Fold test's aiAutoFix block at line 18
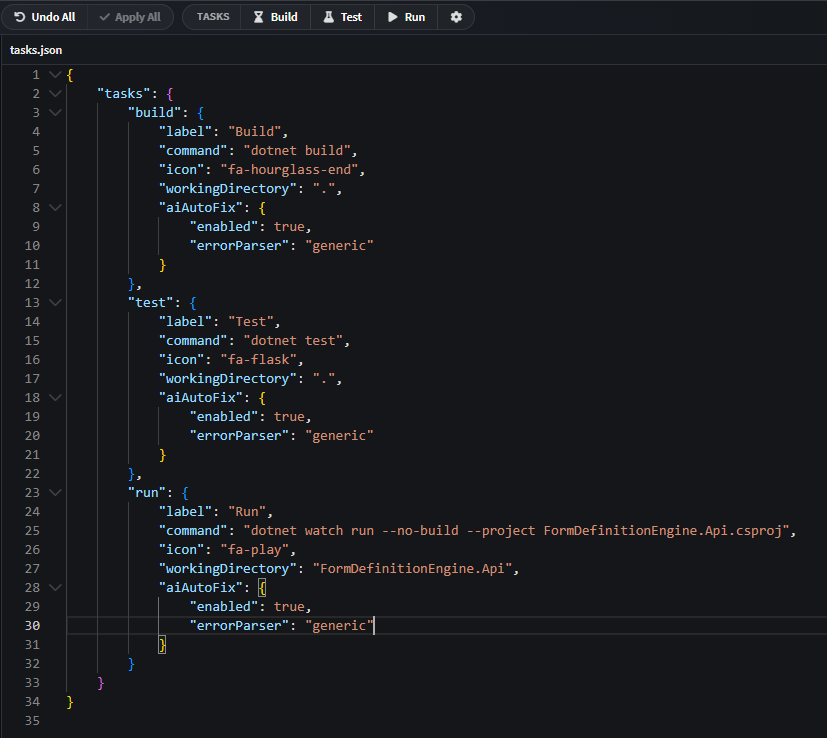 point(55,398)
